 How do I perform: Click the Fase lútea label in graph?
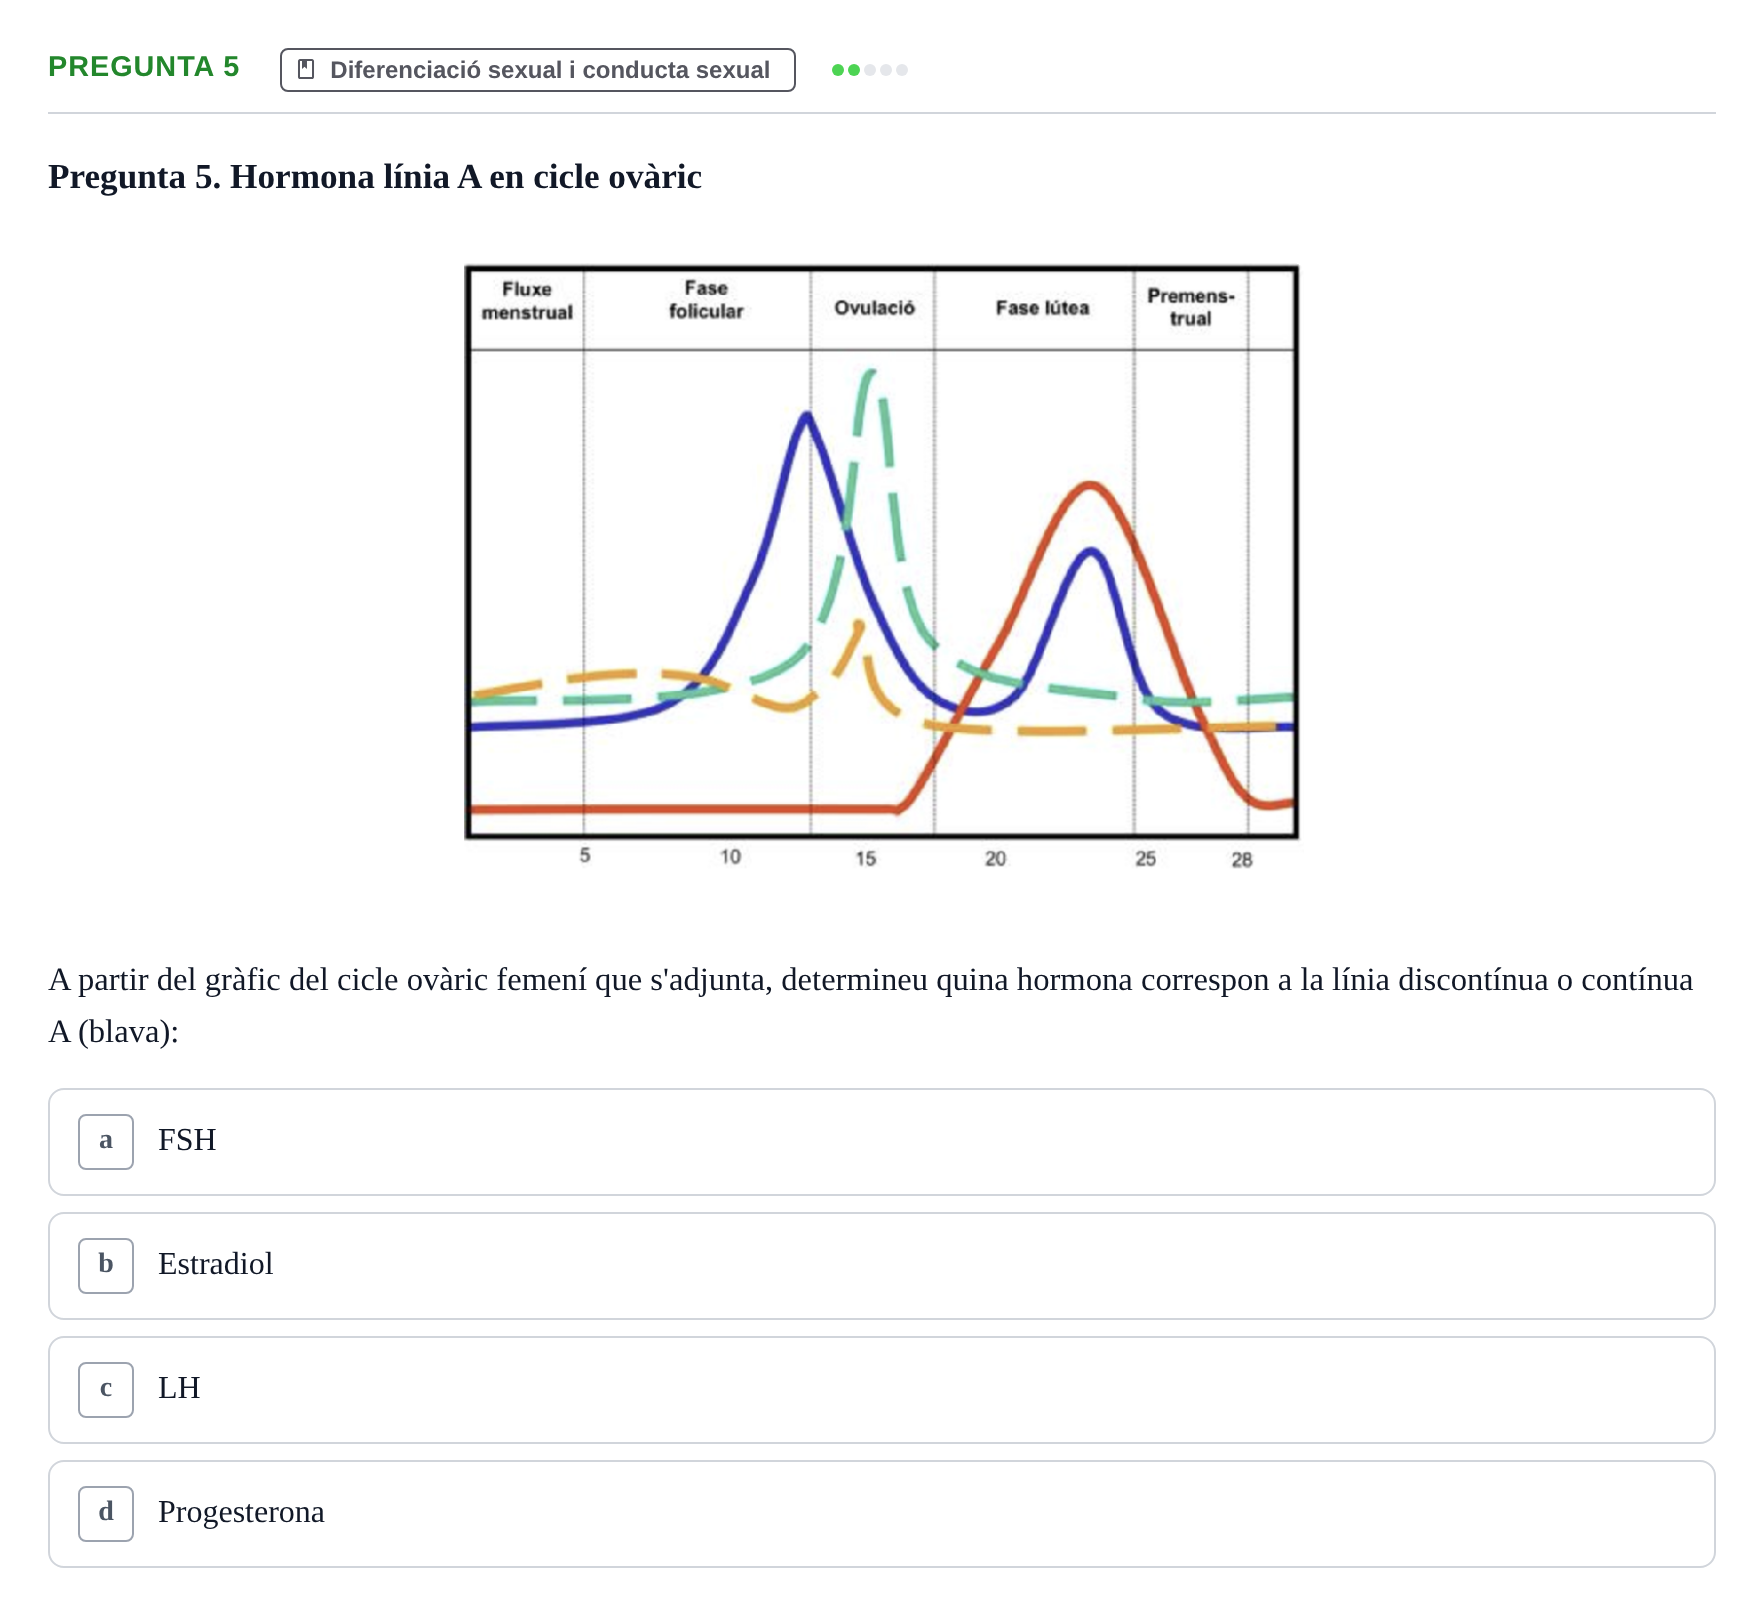(x=1042, y=308)
